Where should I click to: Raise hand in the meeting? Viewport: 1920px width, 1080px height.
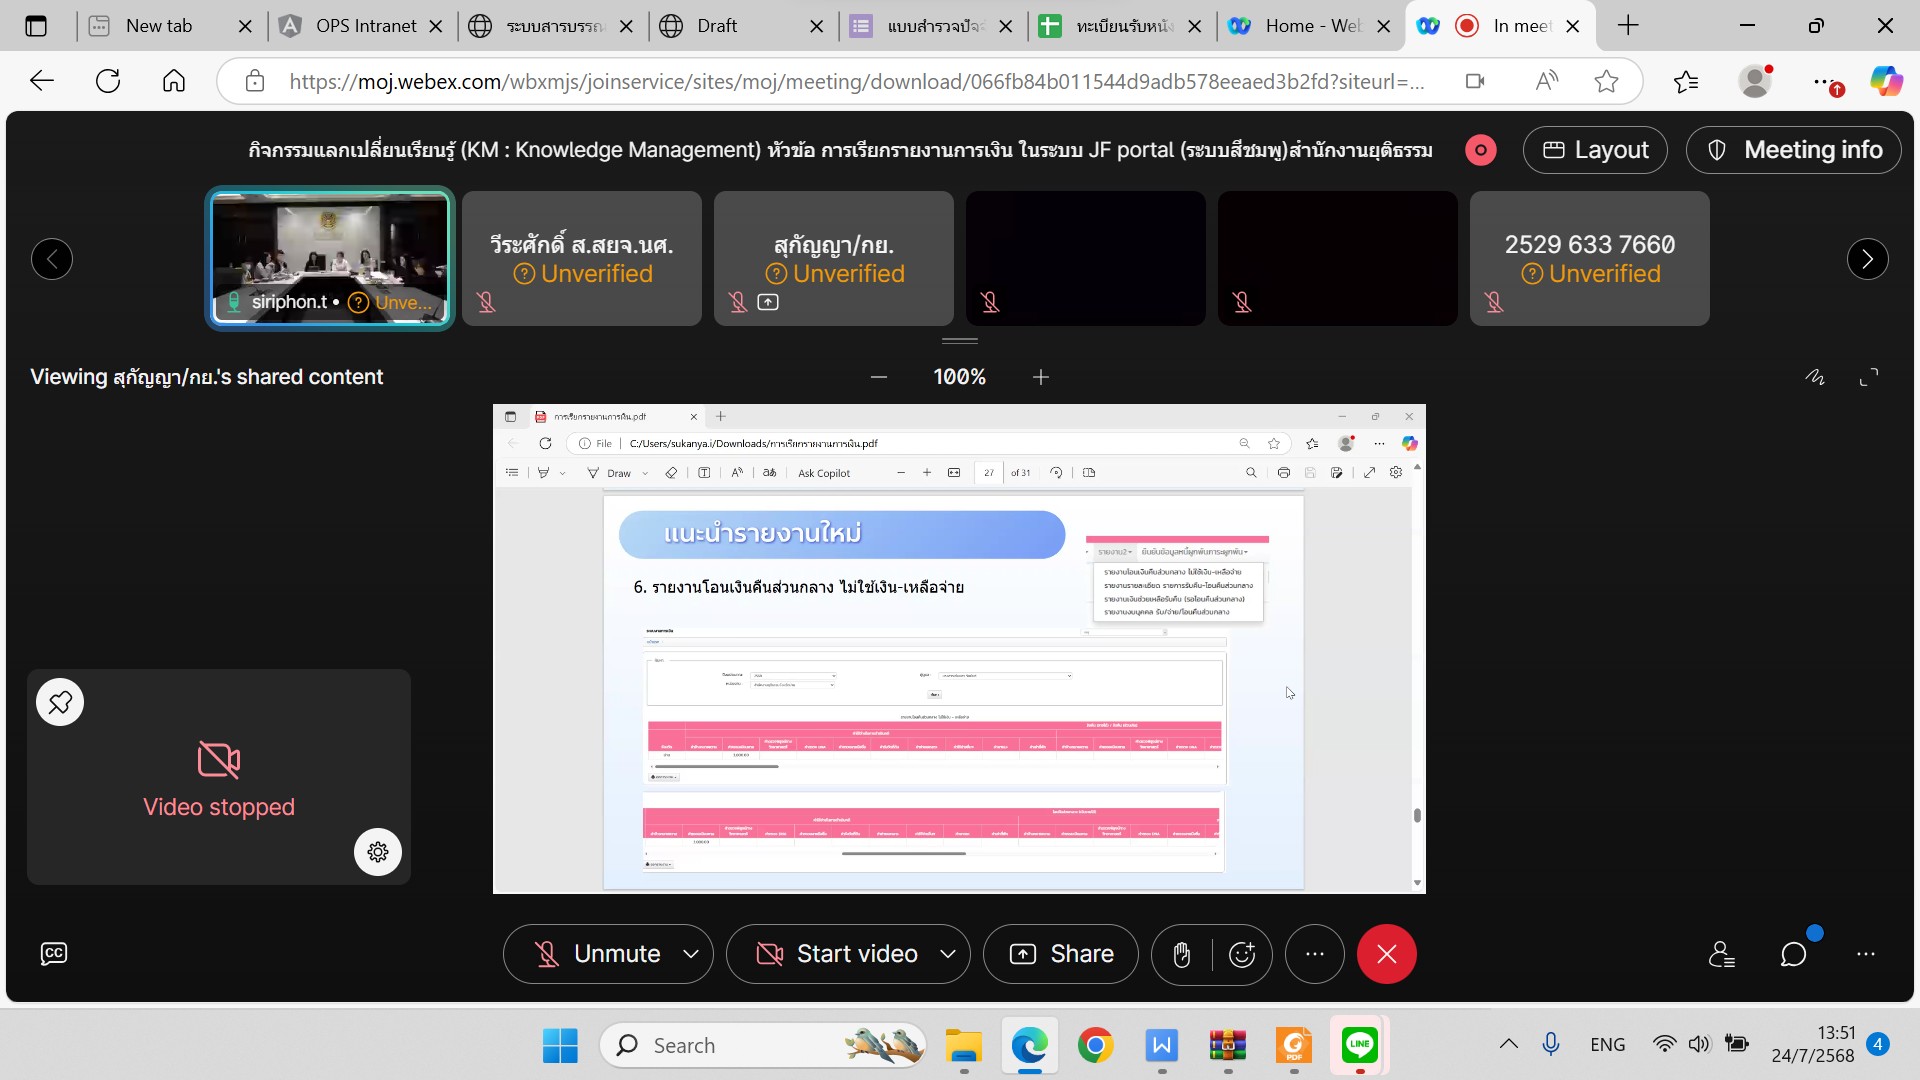click(1181, 954)
